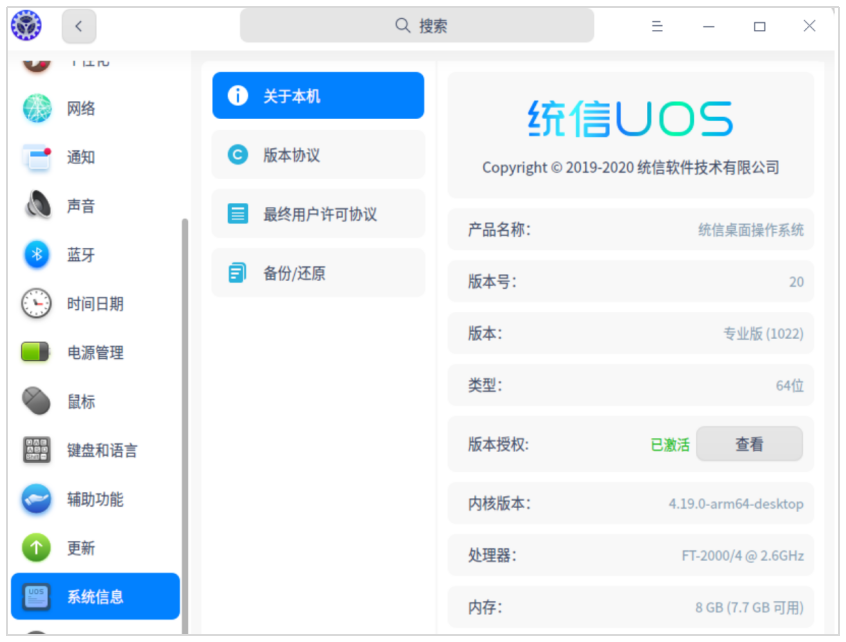Screen dimensions: 846x642
Task: Open the 电源管理 battery icon
Action: tap(35, 352)
